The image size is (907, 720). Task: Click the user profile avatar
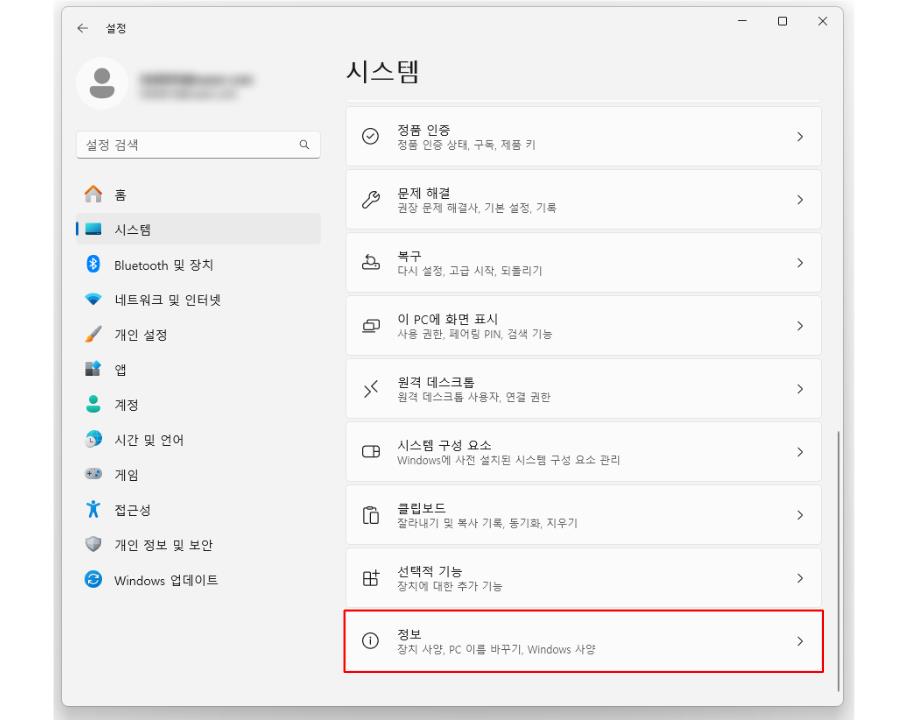102,83
